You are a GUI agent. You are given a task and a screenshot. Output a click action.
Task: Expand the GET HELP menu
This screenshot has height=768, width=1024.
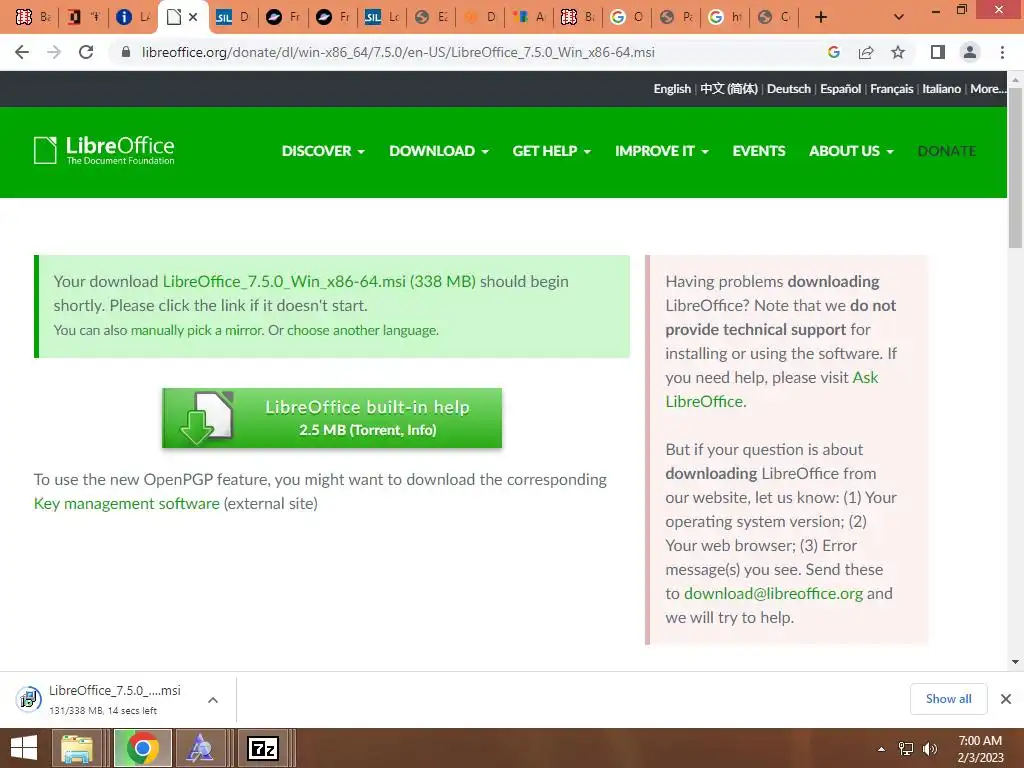coord(552,151)
